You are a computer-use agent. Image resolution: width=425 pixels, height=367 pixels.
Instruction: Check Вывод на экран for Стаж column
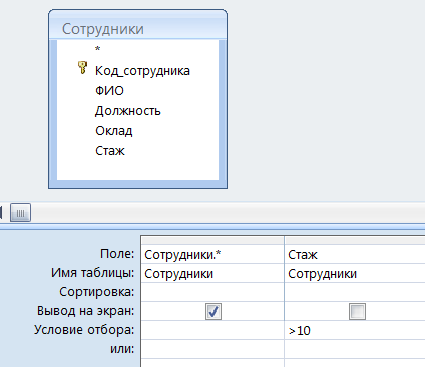click(x=357, y=312)
